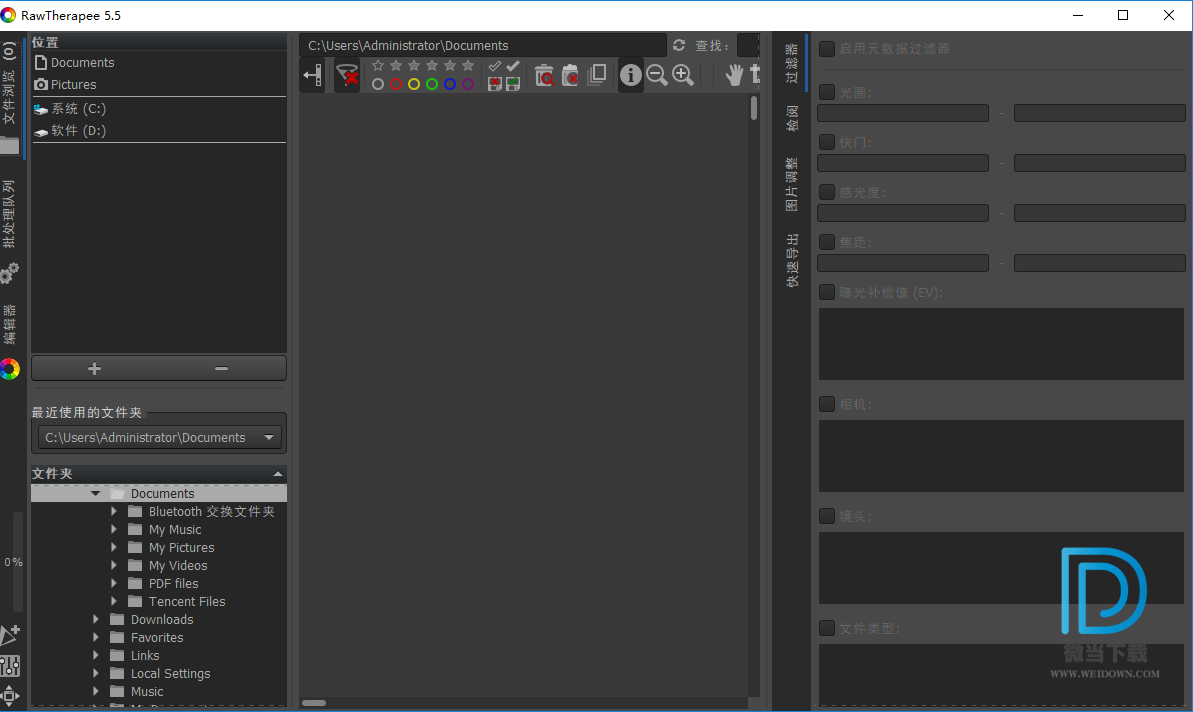The height and width of the screenshot is (712, 1193).
Task: Expand the Tencent Files folder
Action: (113, 601)
